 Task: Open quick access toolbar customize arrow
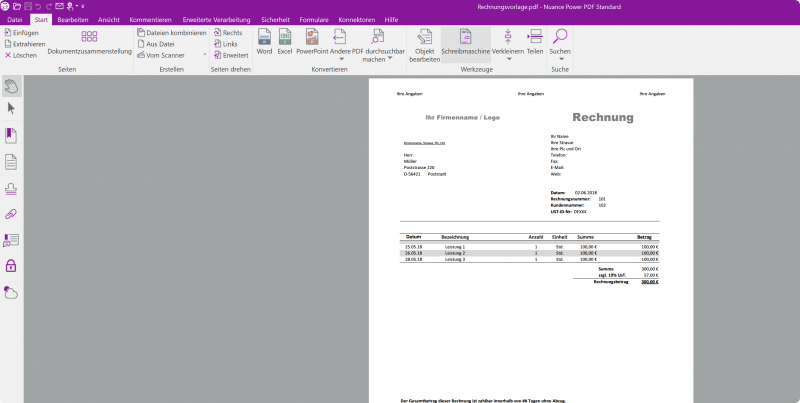click(83, 7)
